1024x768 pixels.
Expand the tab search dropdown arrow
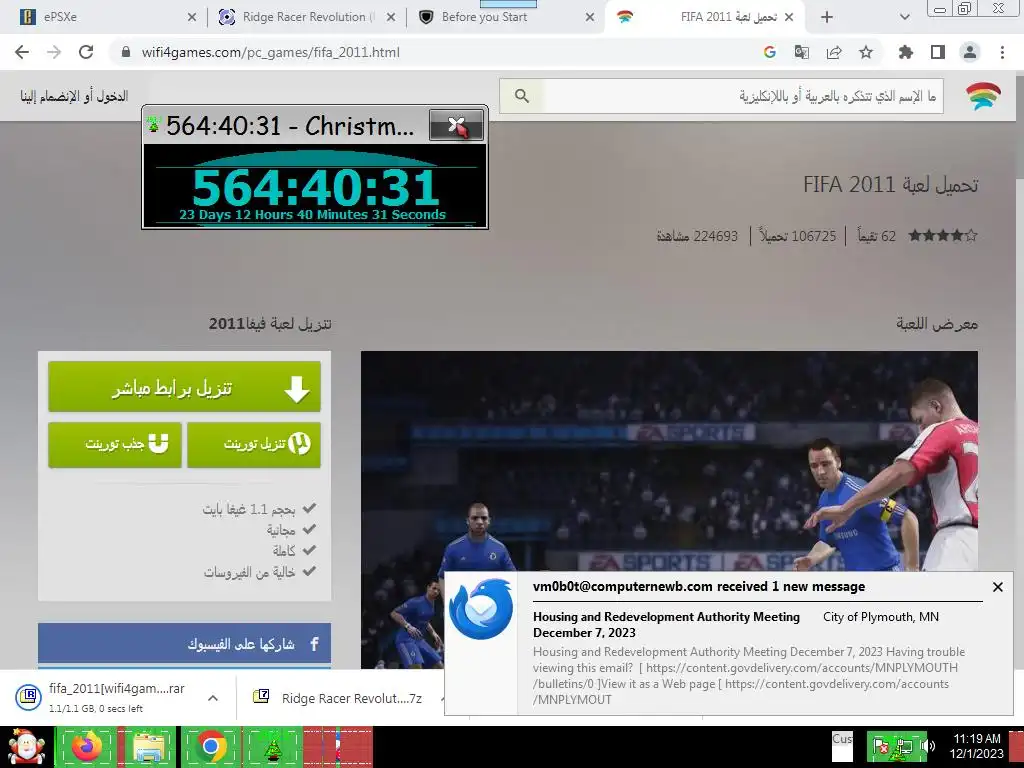(x=904, y=17)
